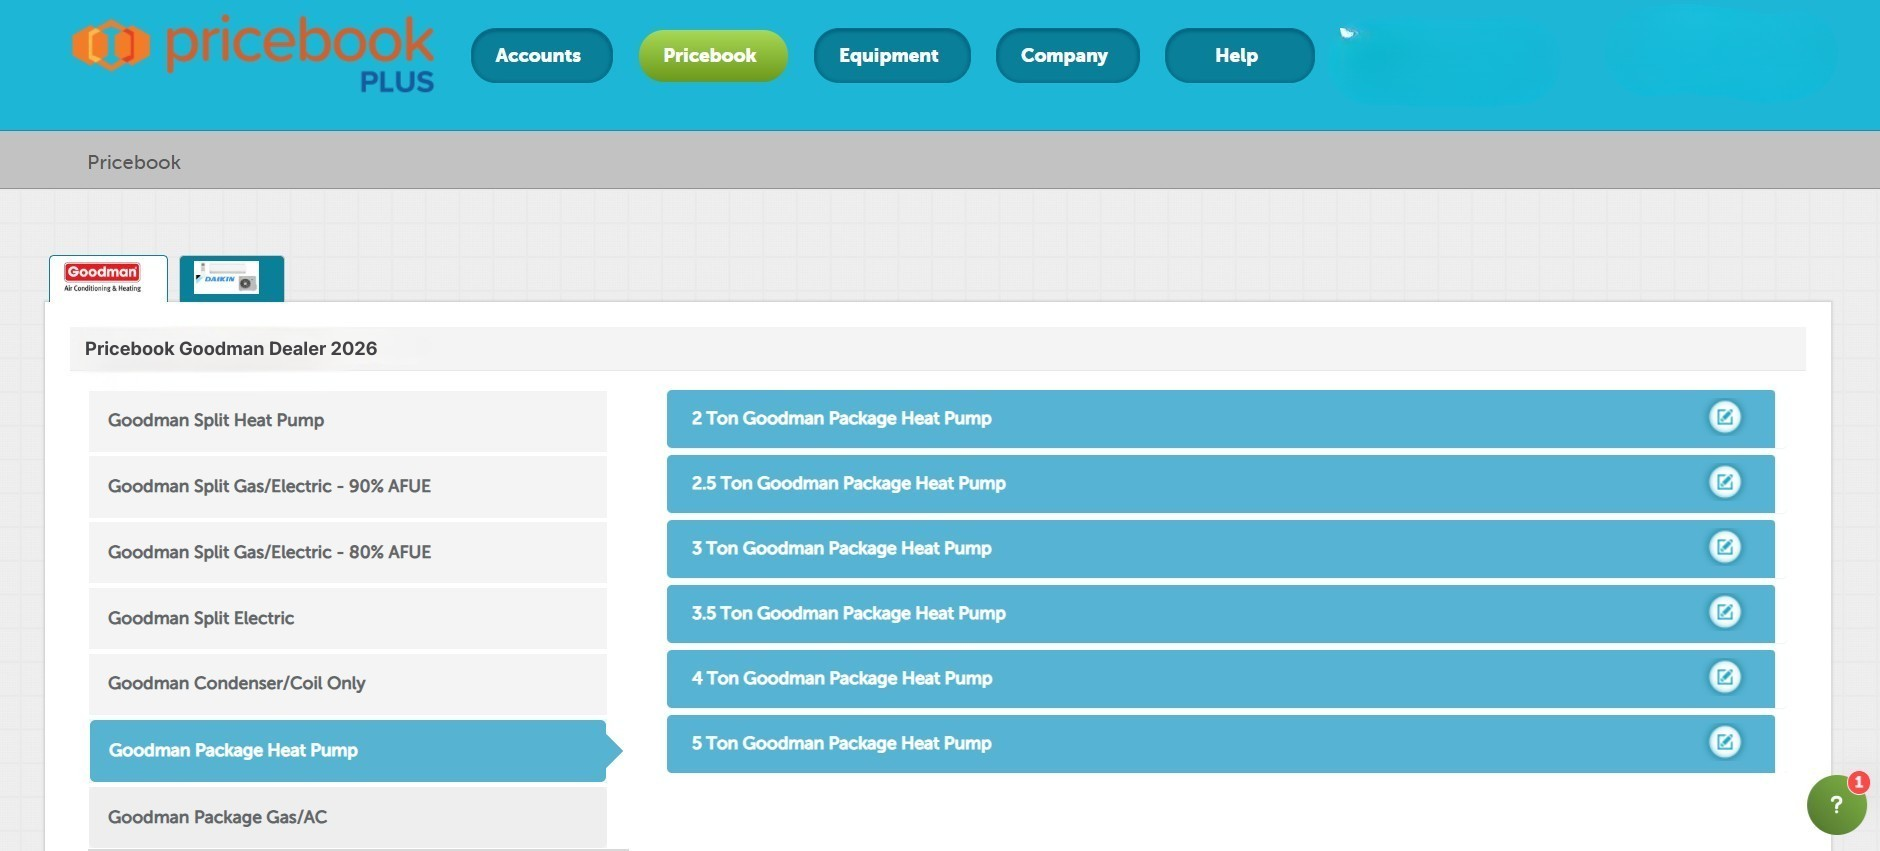Open the Company menu
Viewport: 1880px width, 851px height.
[x=1066, y=55]
